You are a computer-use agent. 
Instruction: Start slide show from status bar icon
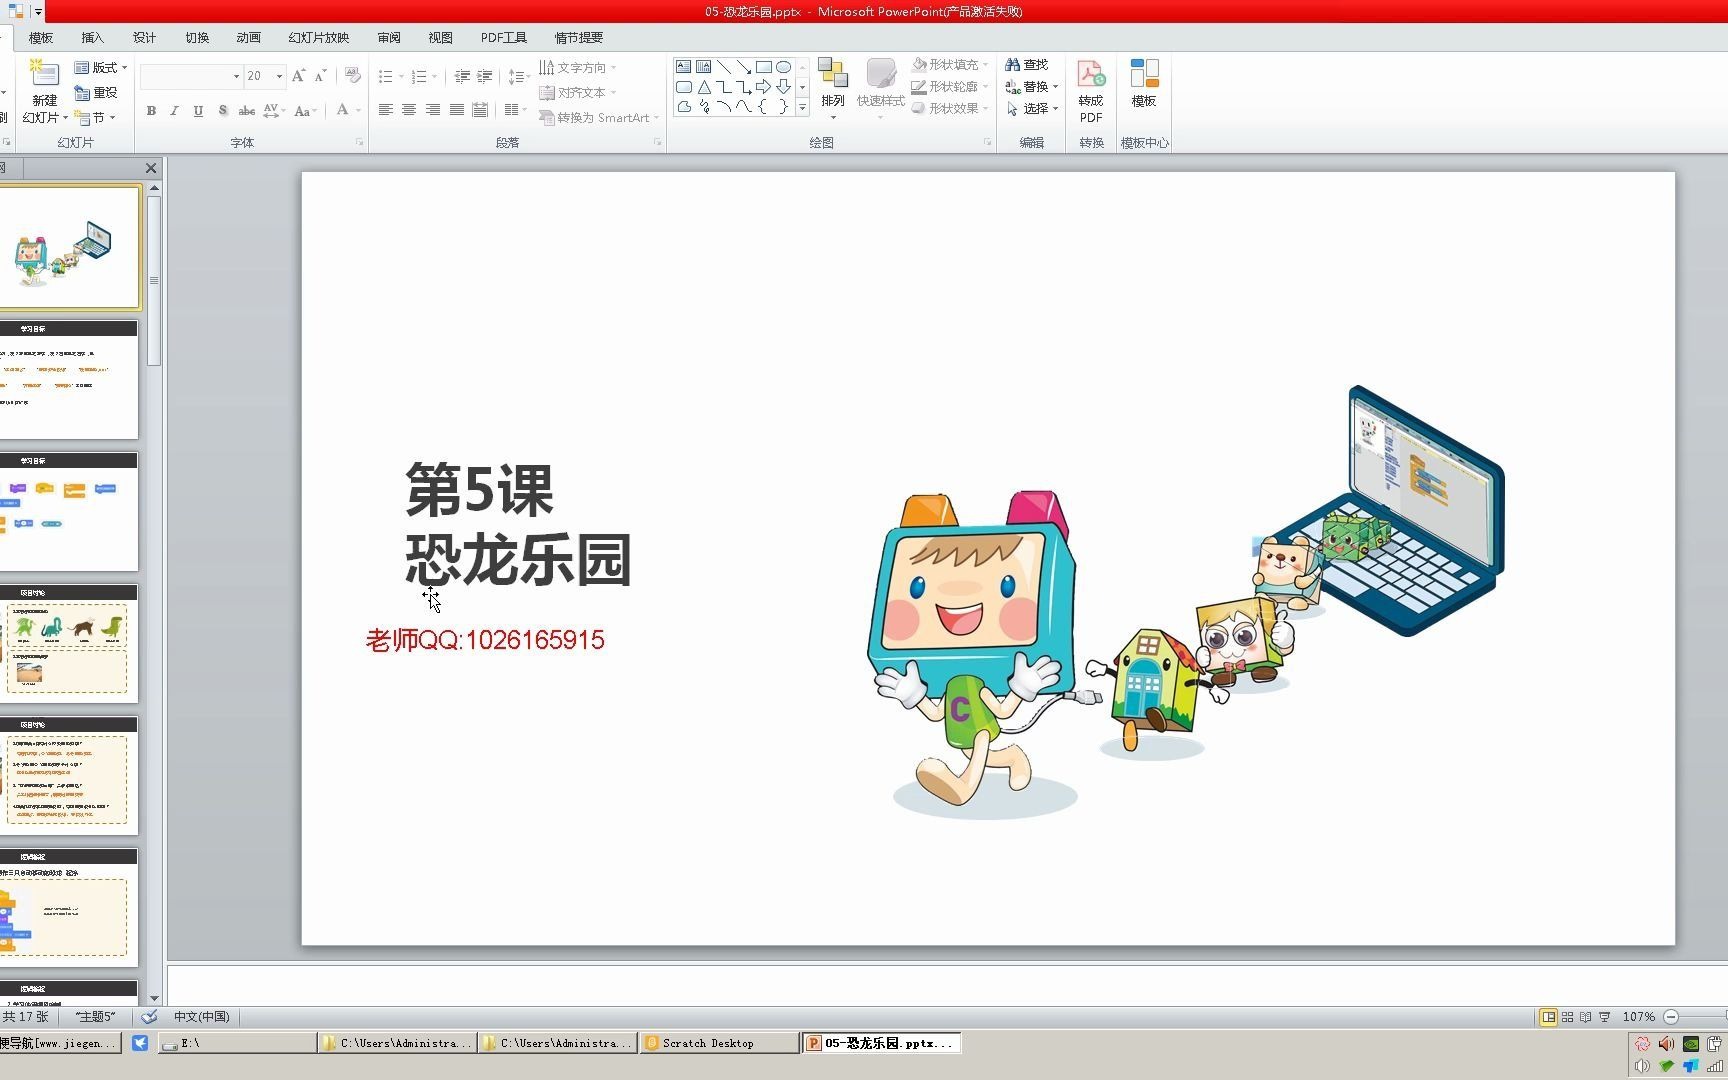click(1604, 1017)
